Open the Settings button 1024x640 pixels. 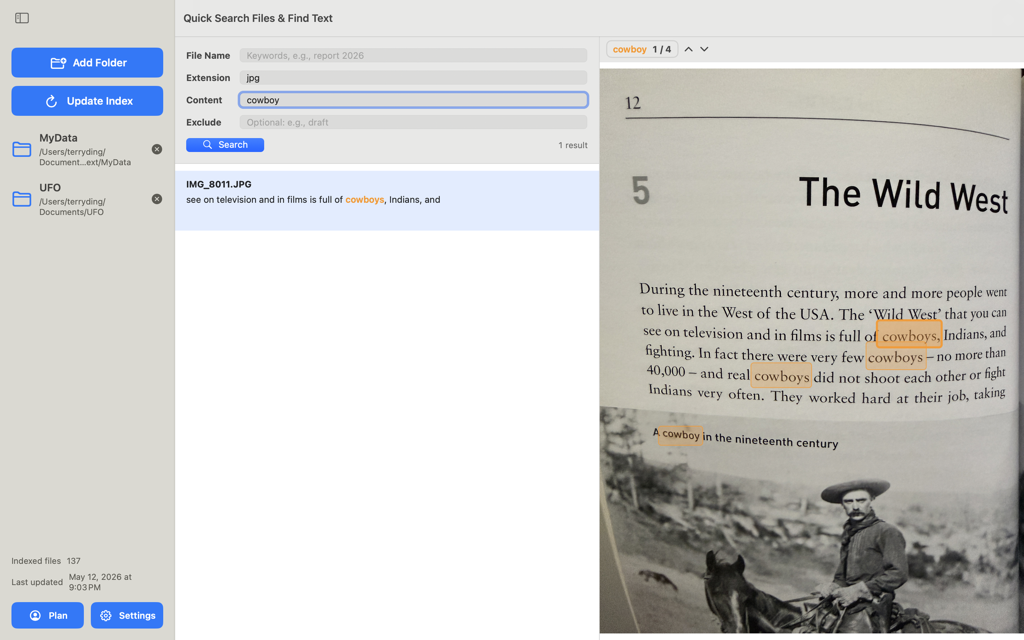point(127,615)
